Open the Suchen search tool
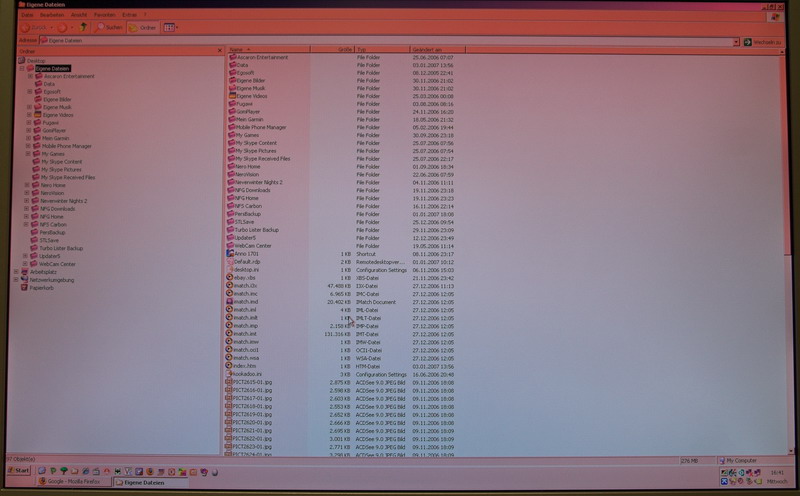This screenshot has width=800, height=496. 111,28
